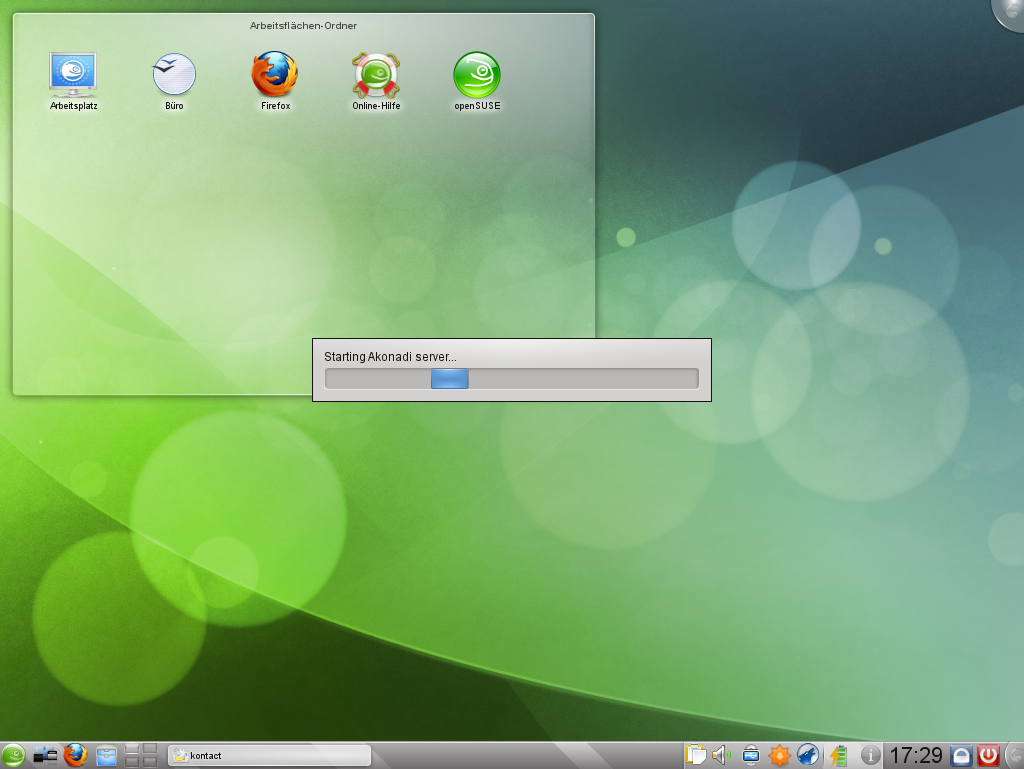Image resolution: width=1024 pixels, height=769 pixels.
Task: Click the Akonadi server progress bar
Action: pos(511,378)
